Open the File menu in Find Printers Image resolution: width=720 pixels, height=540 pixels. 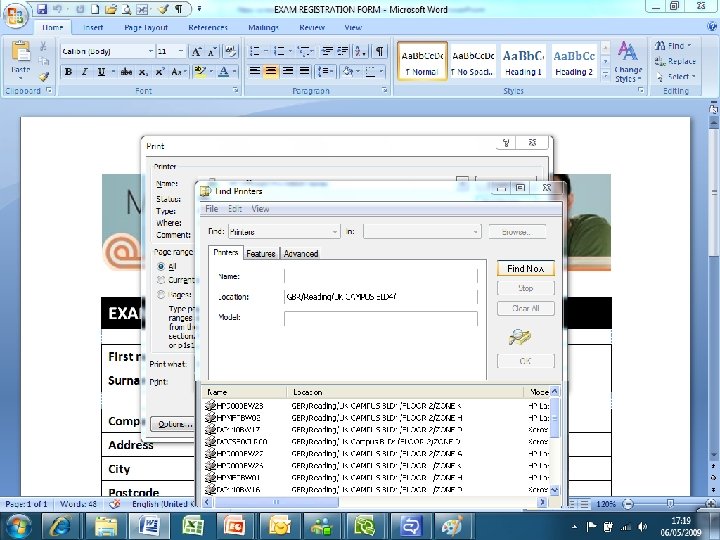pos(211,209)
